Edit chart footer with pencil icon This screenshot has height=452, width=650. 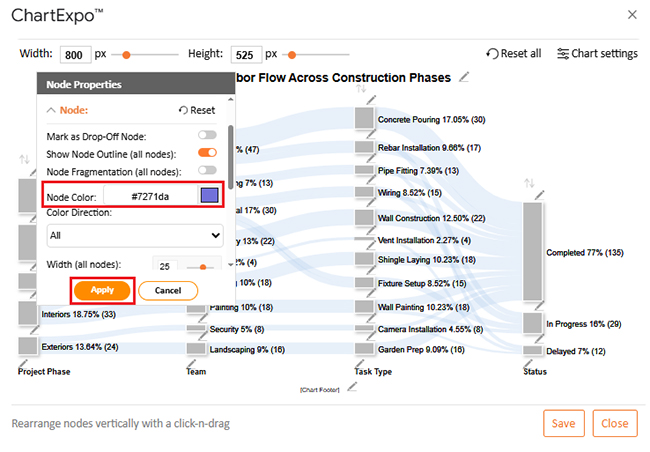pos(352,387)
